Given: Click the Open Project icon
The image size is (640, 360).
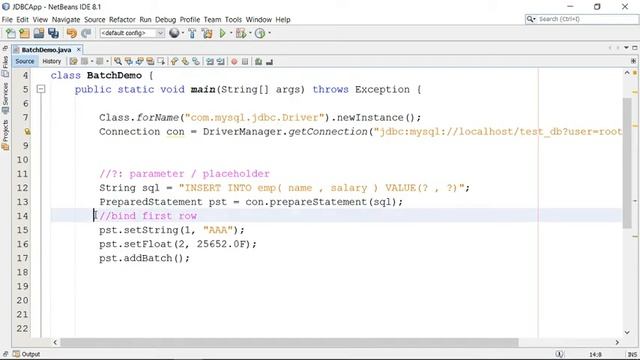Looking at the screenshot, I should 39,33.
